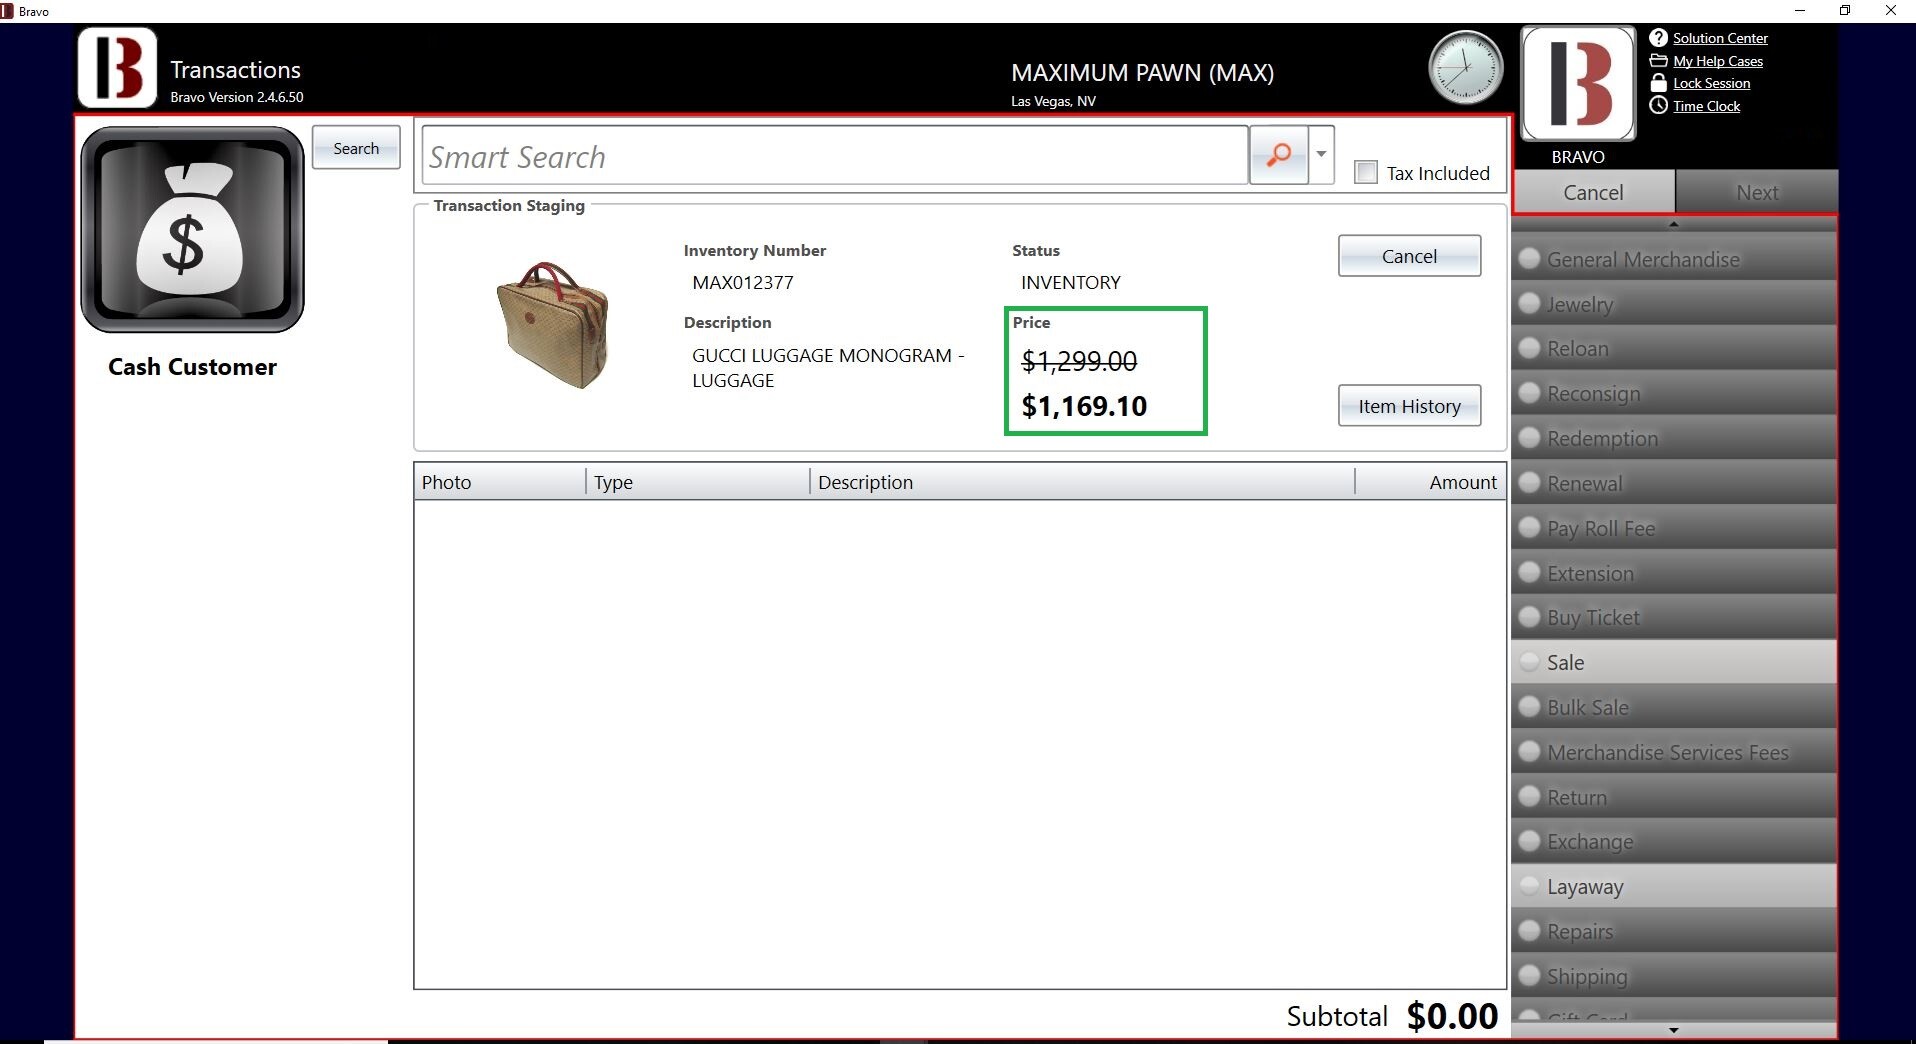Open the Solution Center link
This screenshot has height=1044, width=1916.
pyautogui.click(x=1720, y=38)
